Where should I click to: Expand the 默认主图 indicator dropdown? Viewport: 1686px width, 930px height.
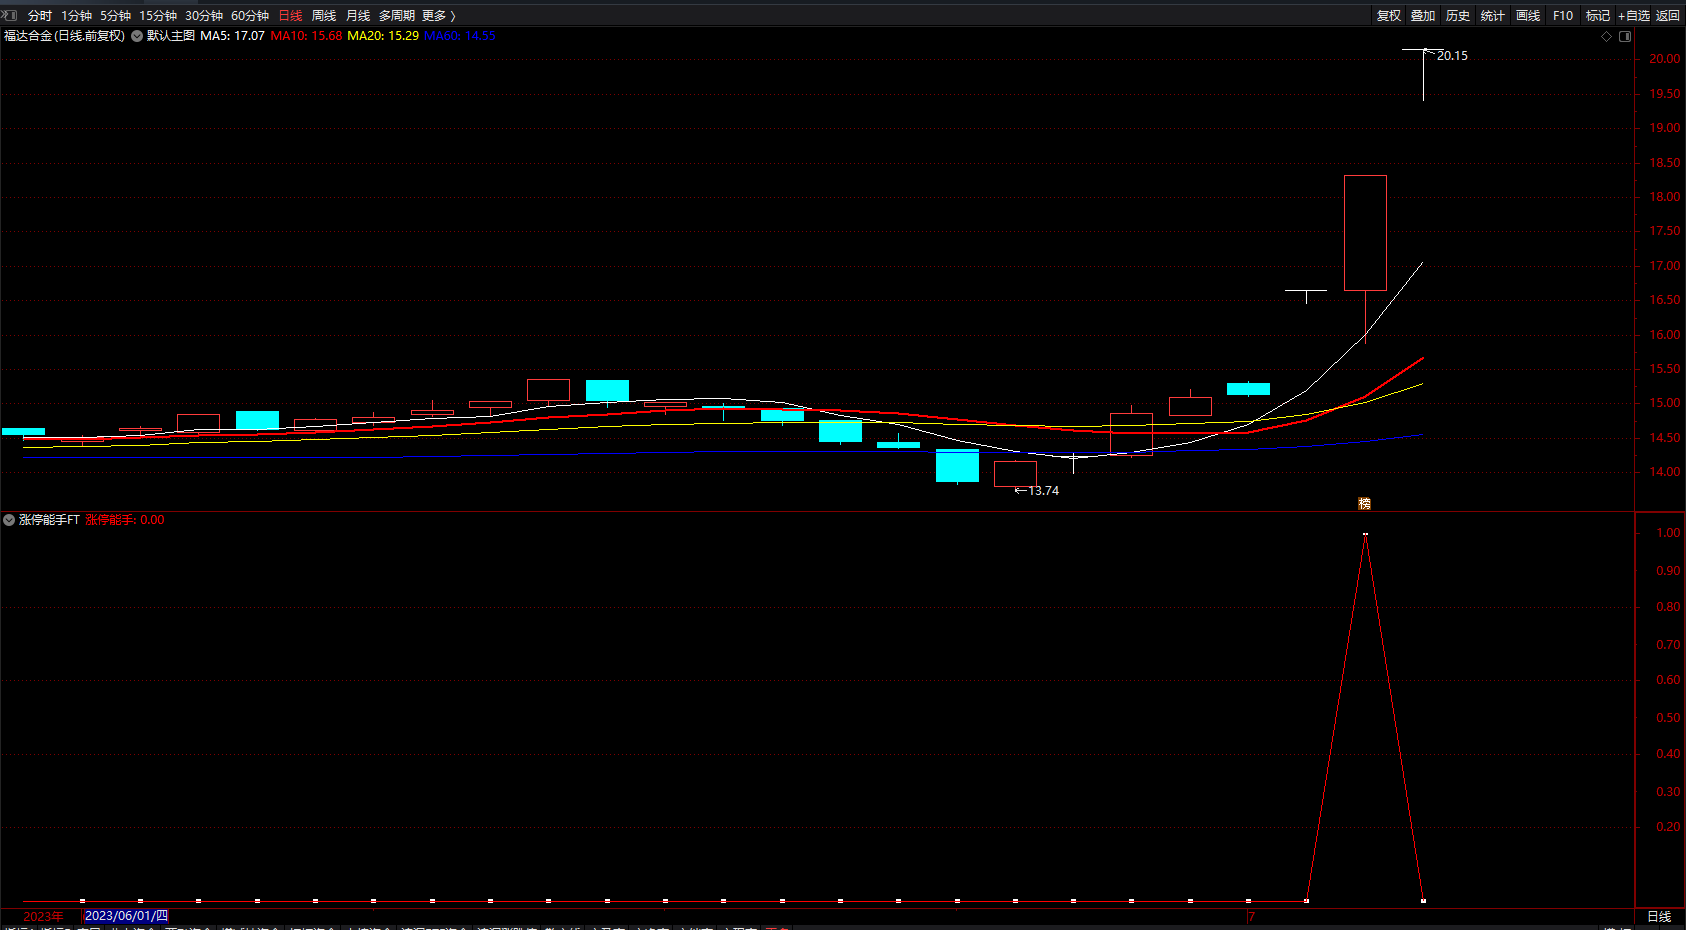[137, 36]
